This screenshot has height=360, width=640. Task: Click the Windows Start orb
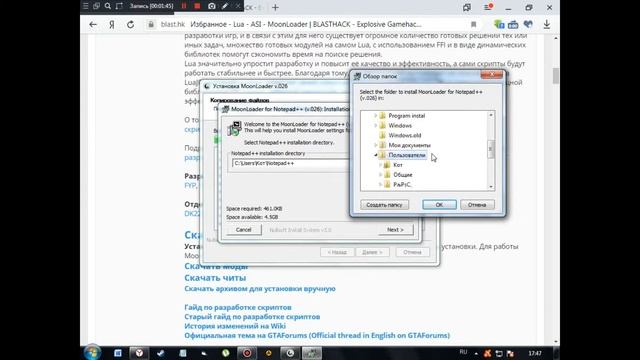click(x=92, y=353)
